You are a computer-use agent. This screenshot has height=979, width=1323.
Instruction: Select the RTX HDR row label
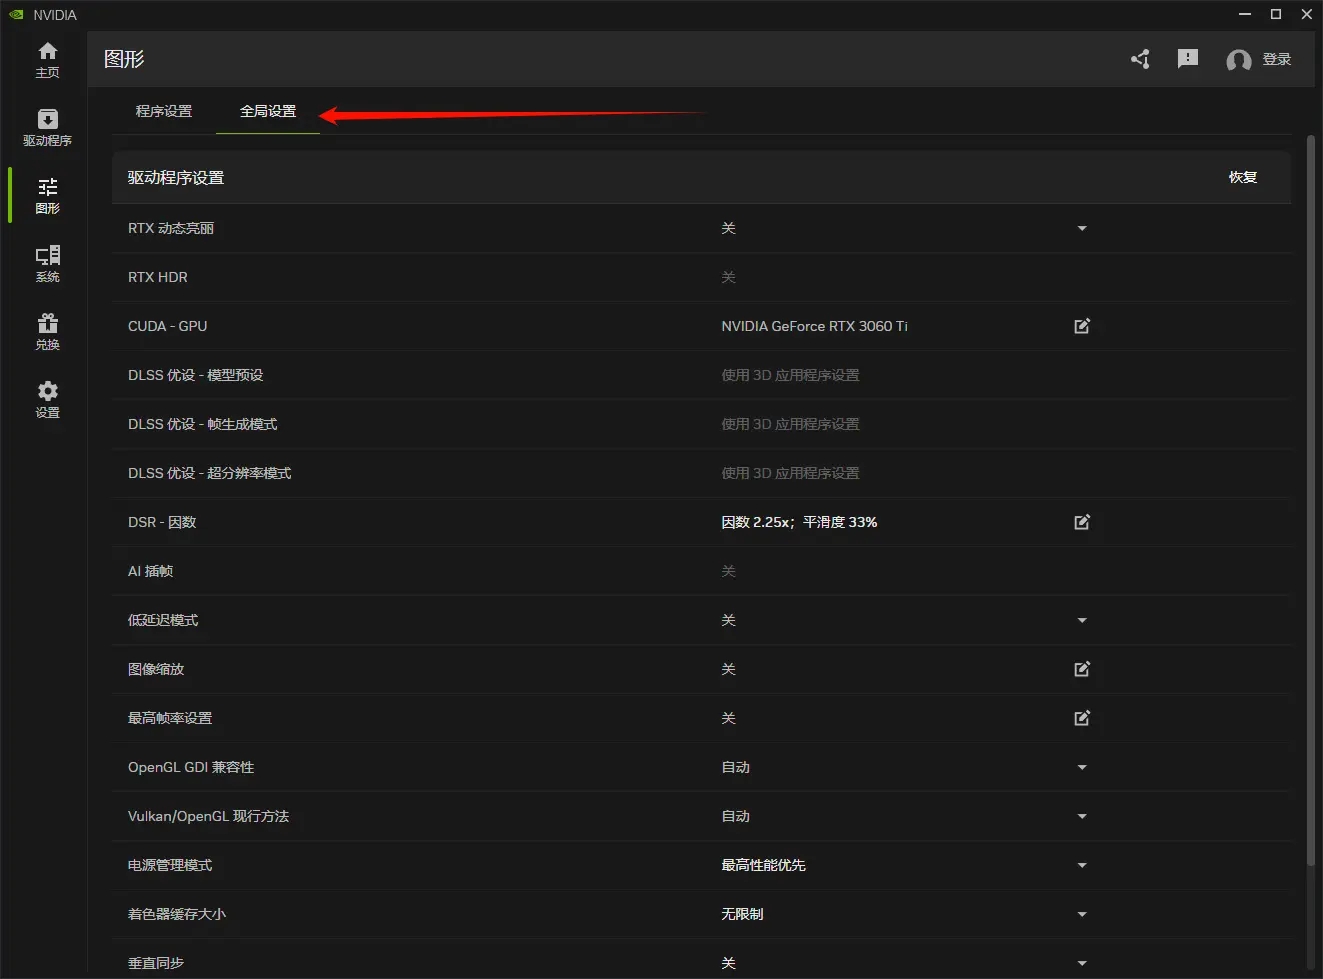click(x=158, y=277)
